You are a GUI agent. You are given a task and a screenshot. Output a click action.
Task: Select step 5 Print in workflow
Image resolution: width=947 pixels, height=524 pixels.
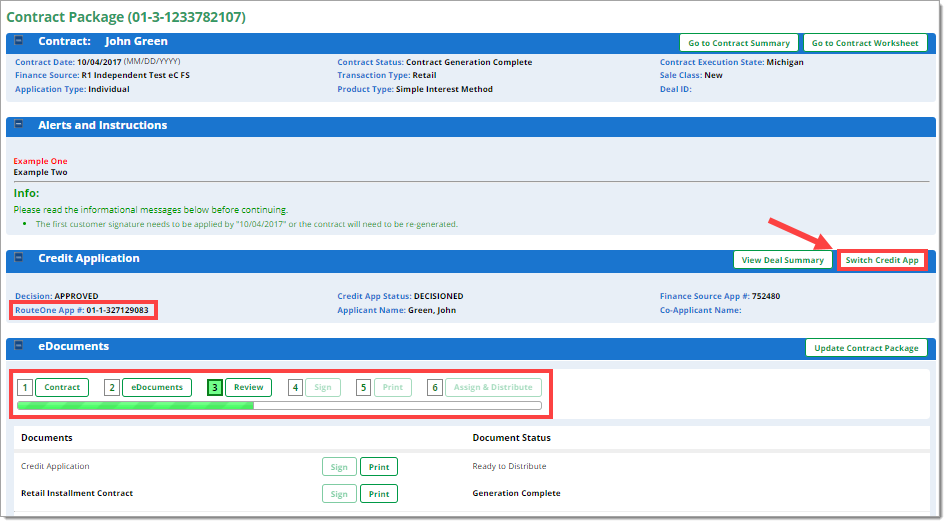392,387
